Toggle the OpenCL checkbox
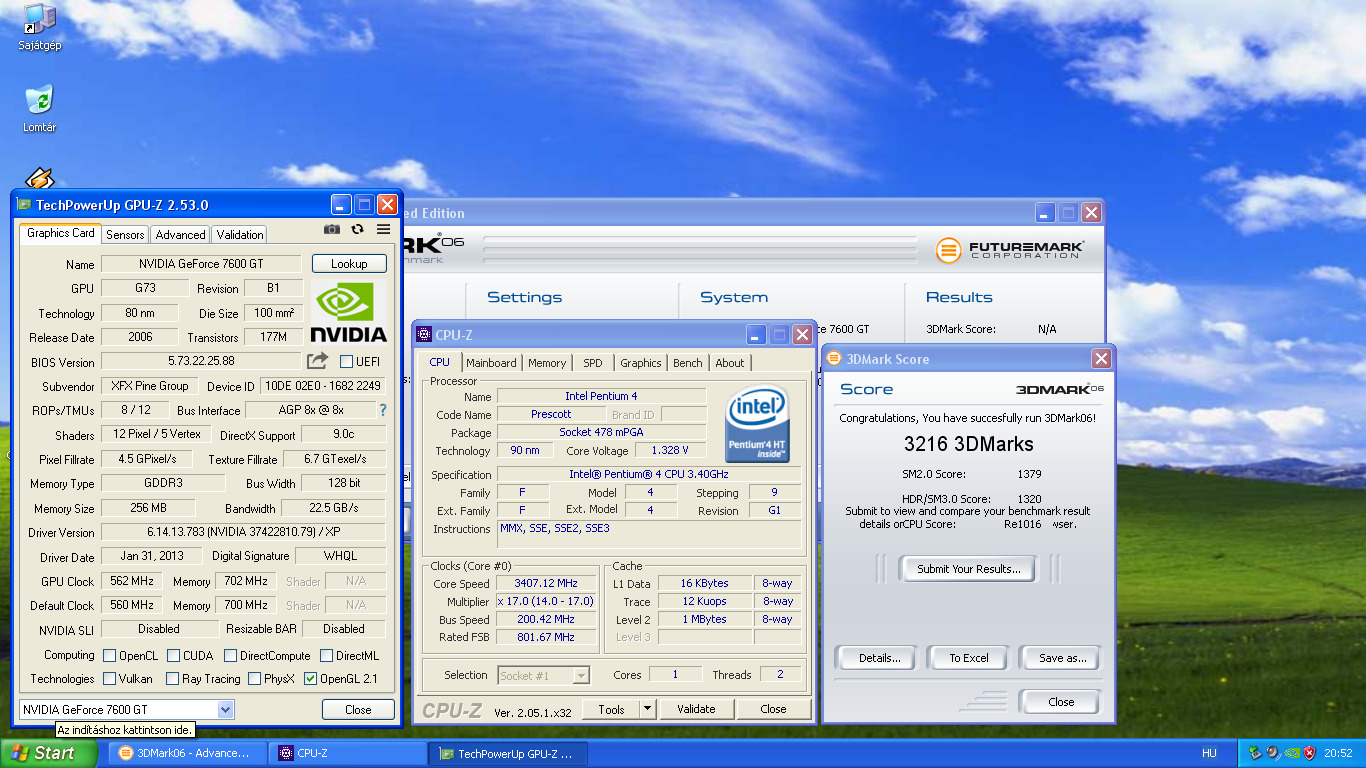The width and height of the screenshot is (1366, 768). [x=109, y=656]
